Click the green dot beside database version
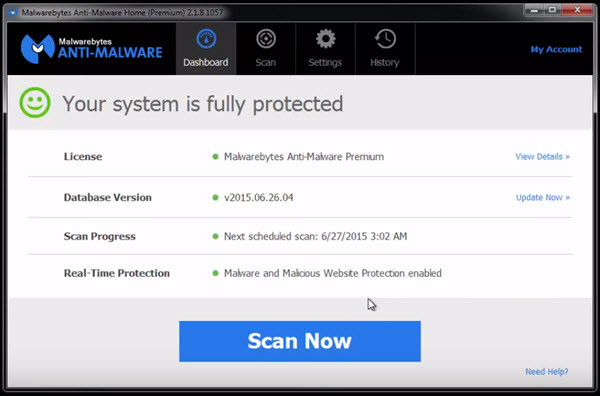Screen dimensions: 600x396 (x=215, y=197)
